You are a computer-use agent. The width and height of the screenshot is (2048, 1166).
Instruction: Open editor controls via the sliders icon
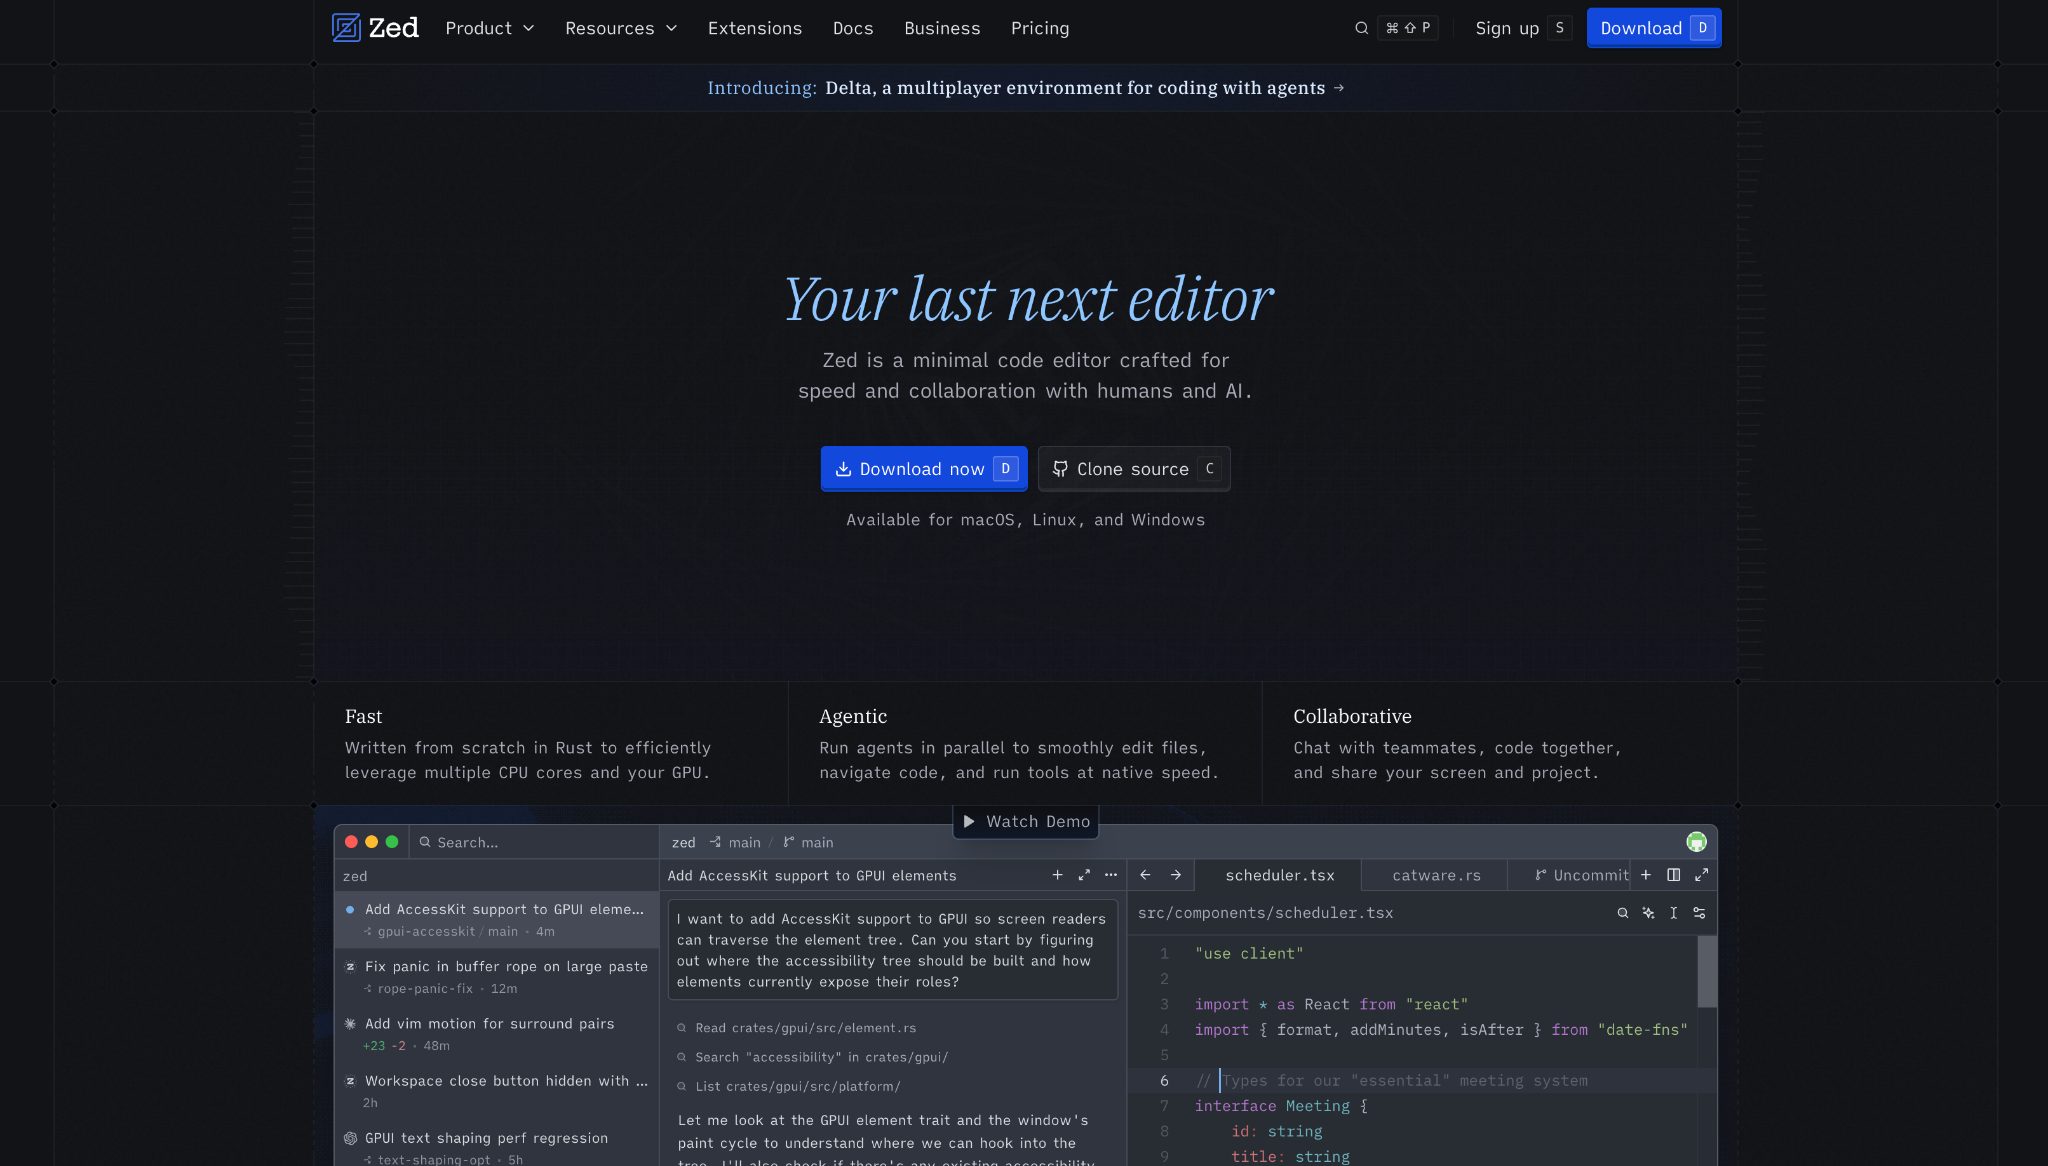tap(1699, 913)
